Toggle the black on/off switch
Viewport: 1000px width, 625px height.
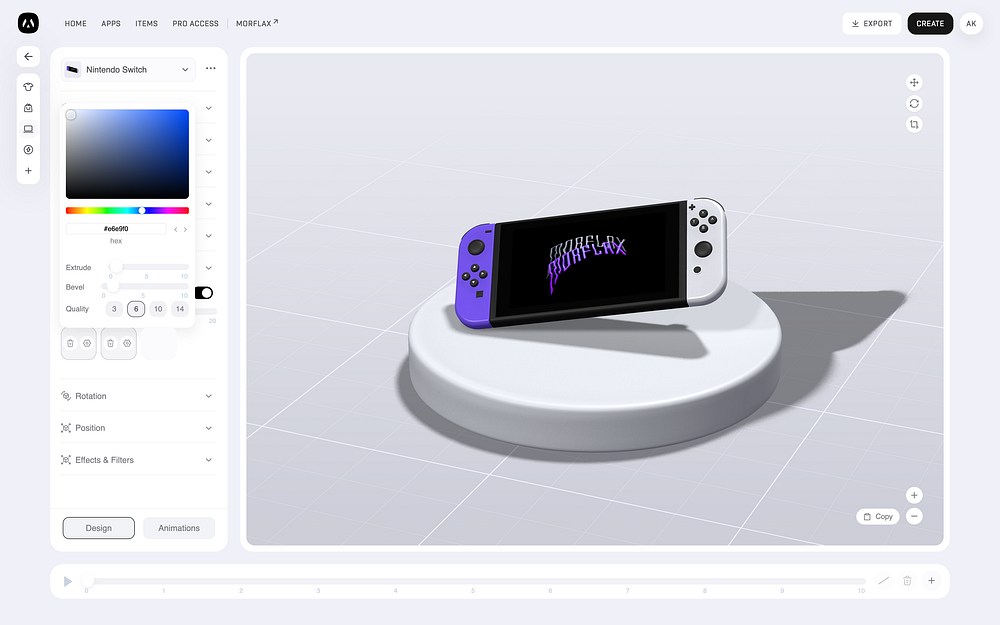coord(203,293)
